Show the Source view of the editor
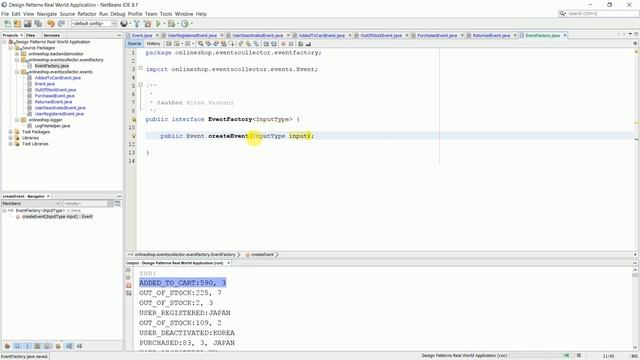 [x=134, y=44]
